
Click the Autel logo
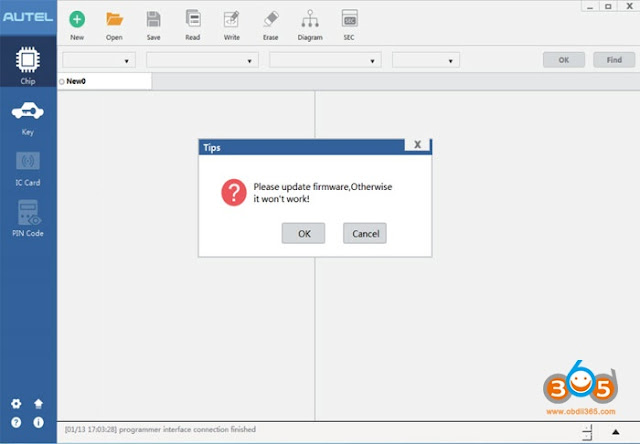click(28, 17)
